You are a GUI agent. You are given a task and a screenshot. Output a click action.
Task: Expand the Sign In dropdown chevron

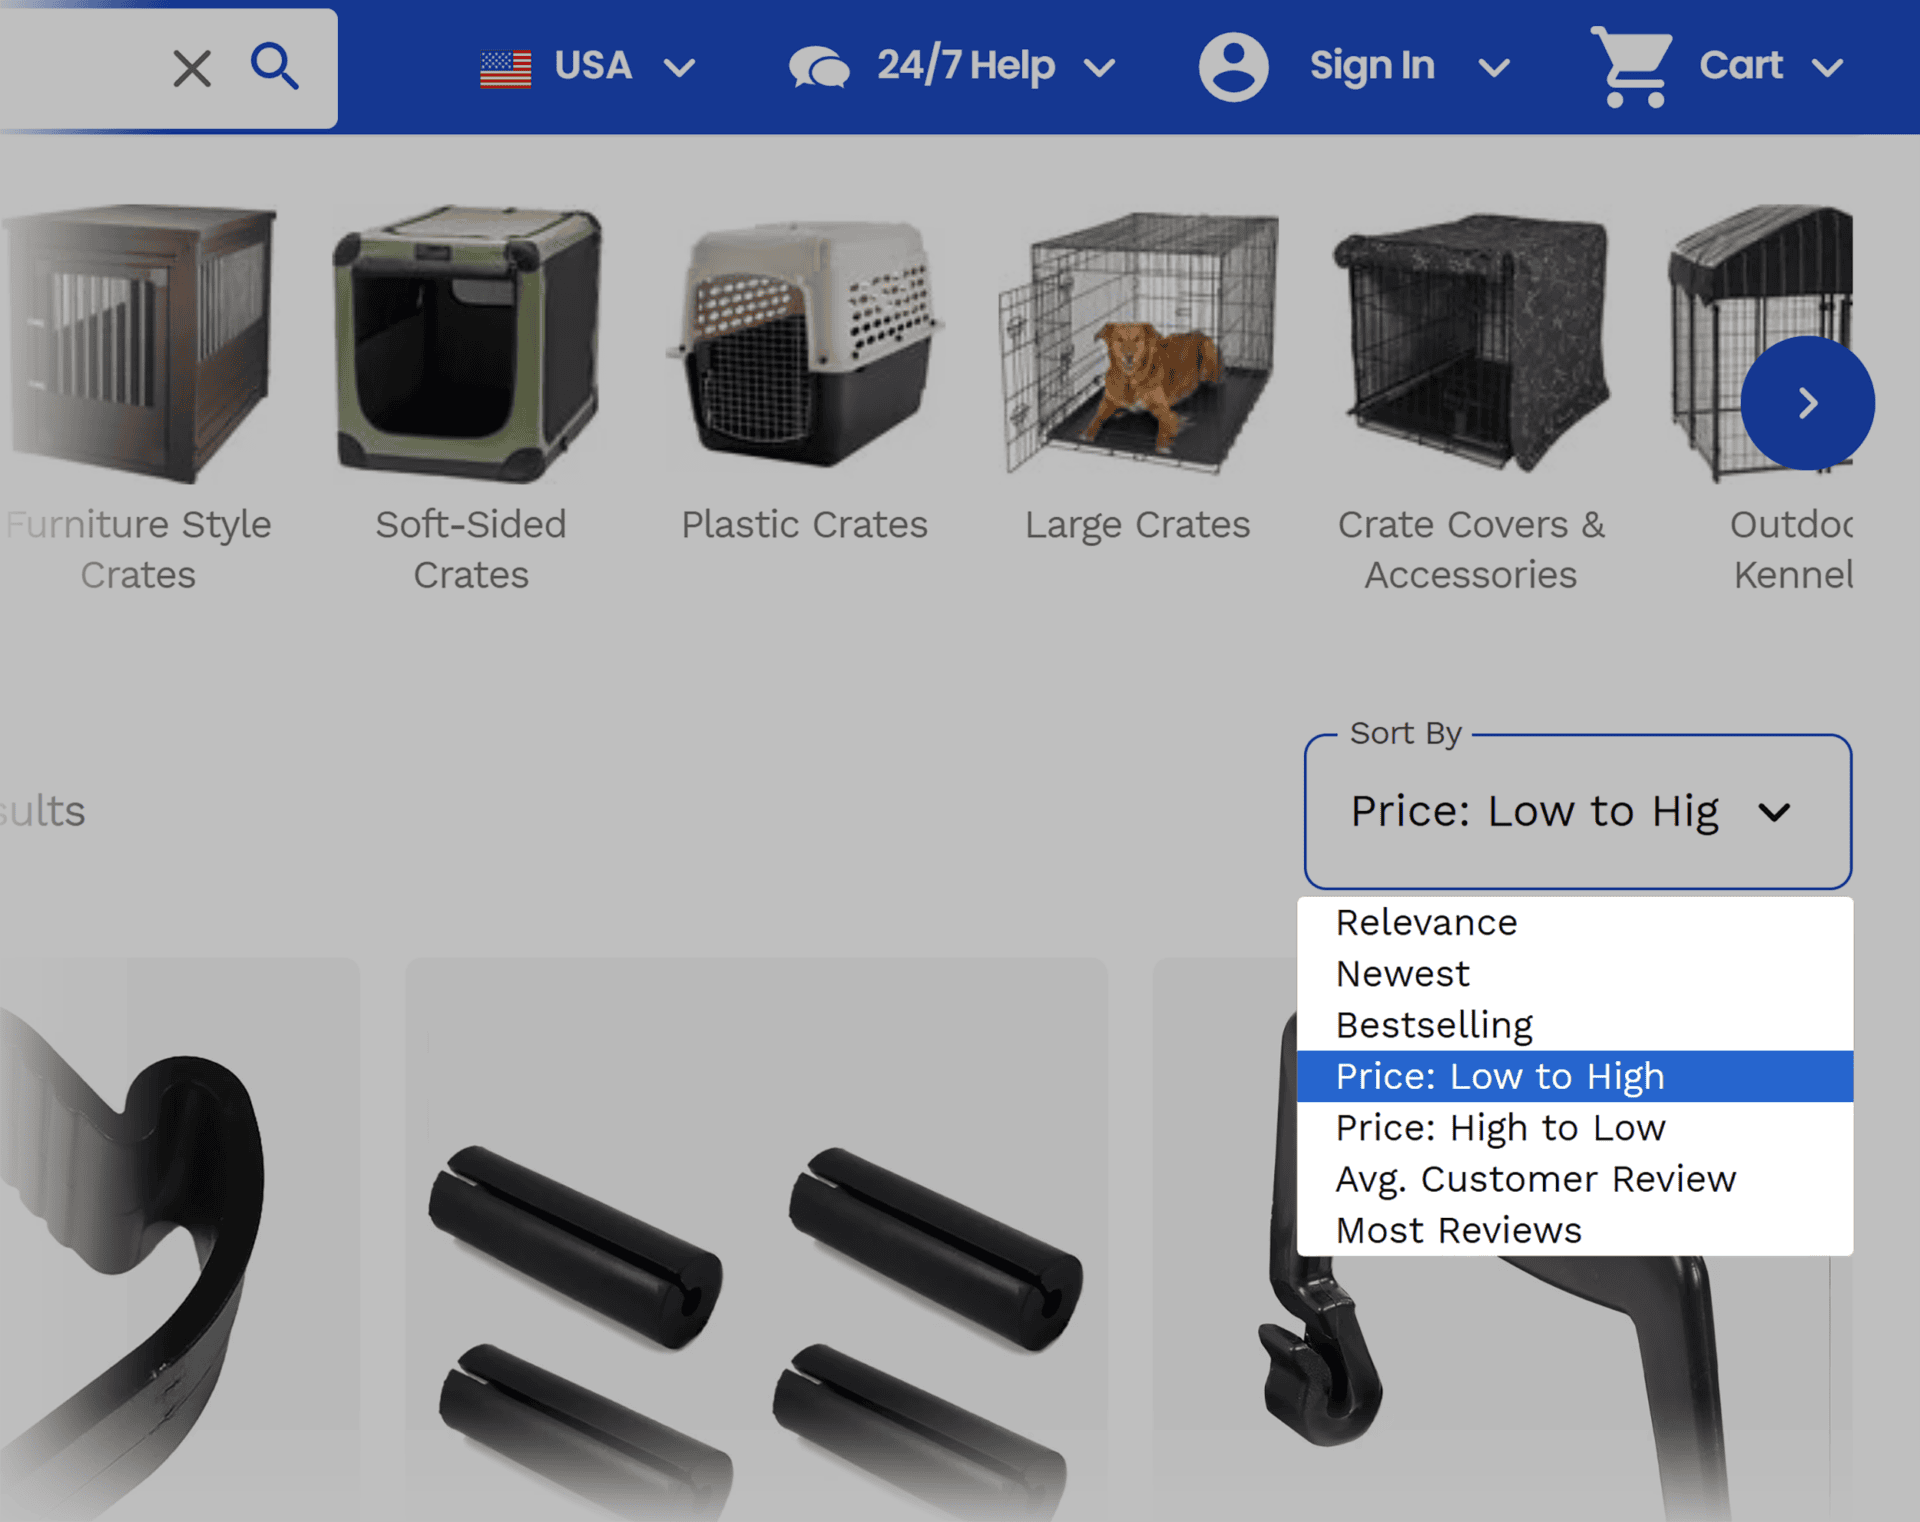(x=1494, y=68)
